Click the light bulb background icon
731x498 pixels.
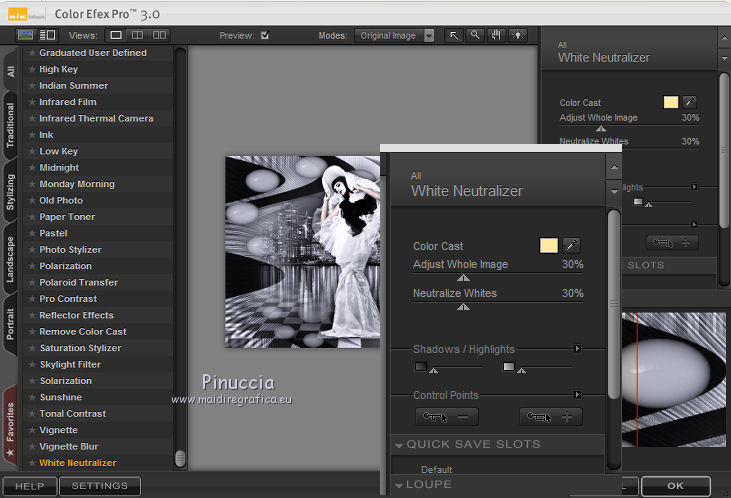click(518, 35)
